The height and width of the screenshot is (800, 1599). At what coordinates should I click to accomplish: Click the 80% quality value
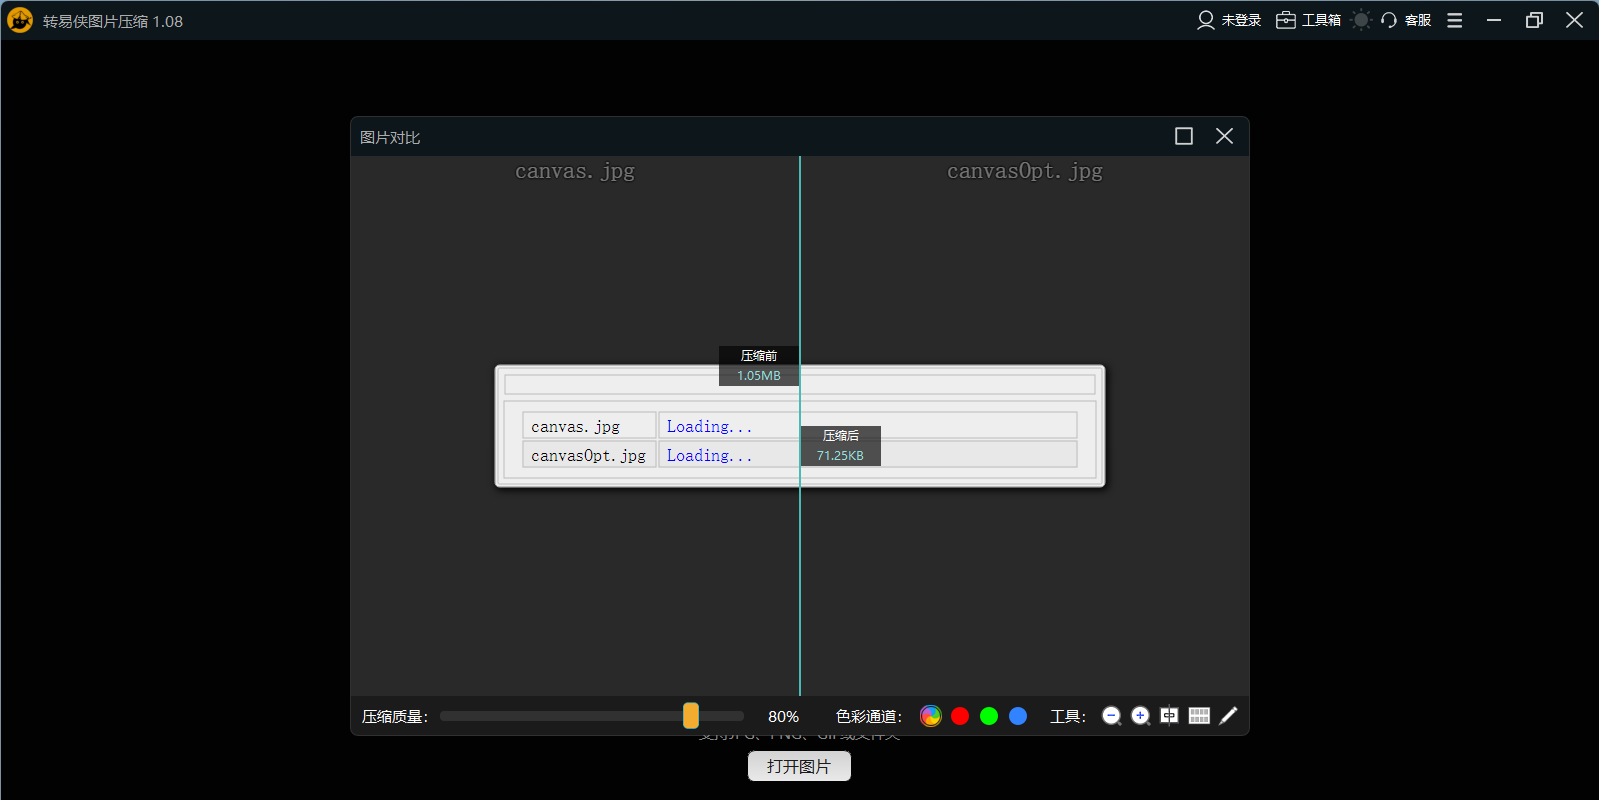[x=784, y=717]
